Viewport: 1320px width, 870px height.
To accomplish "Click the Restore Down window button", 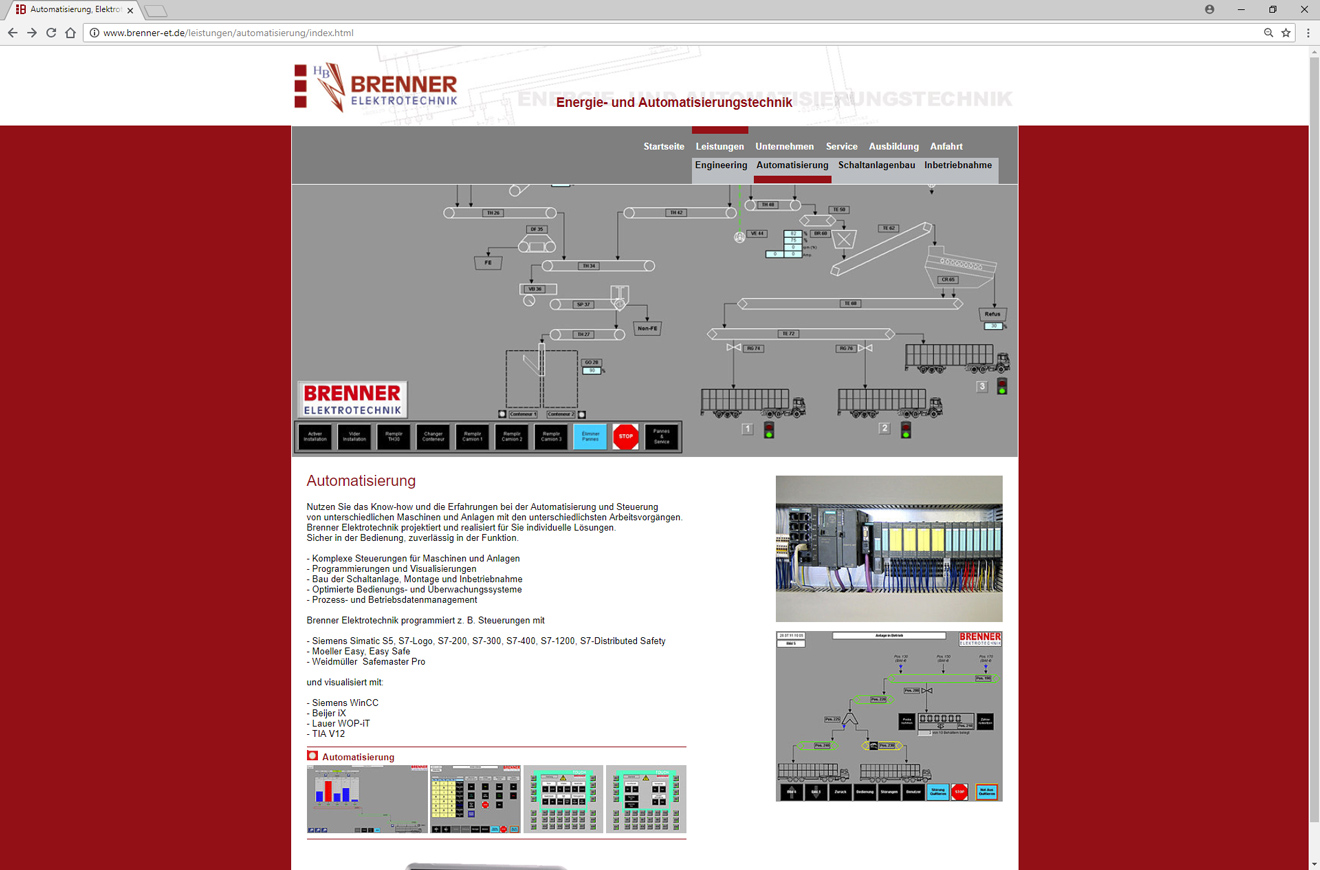I will (x=1273, y=9).
